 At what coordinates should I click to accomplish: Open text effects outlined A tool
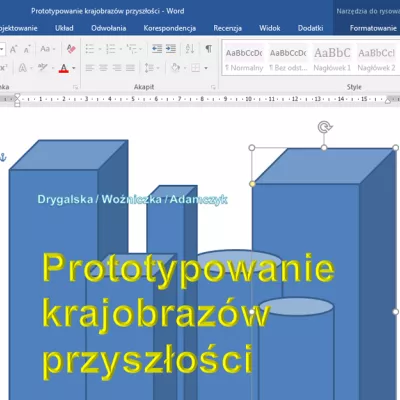click(23, 68)
